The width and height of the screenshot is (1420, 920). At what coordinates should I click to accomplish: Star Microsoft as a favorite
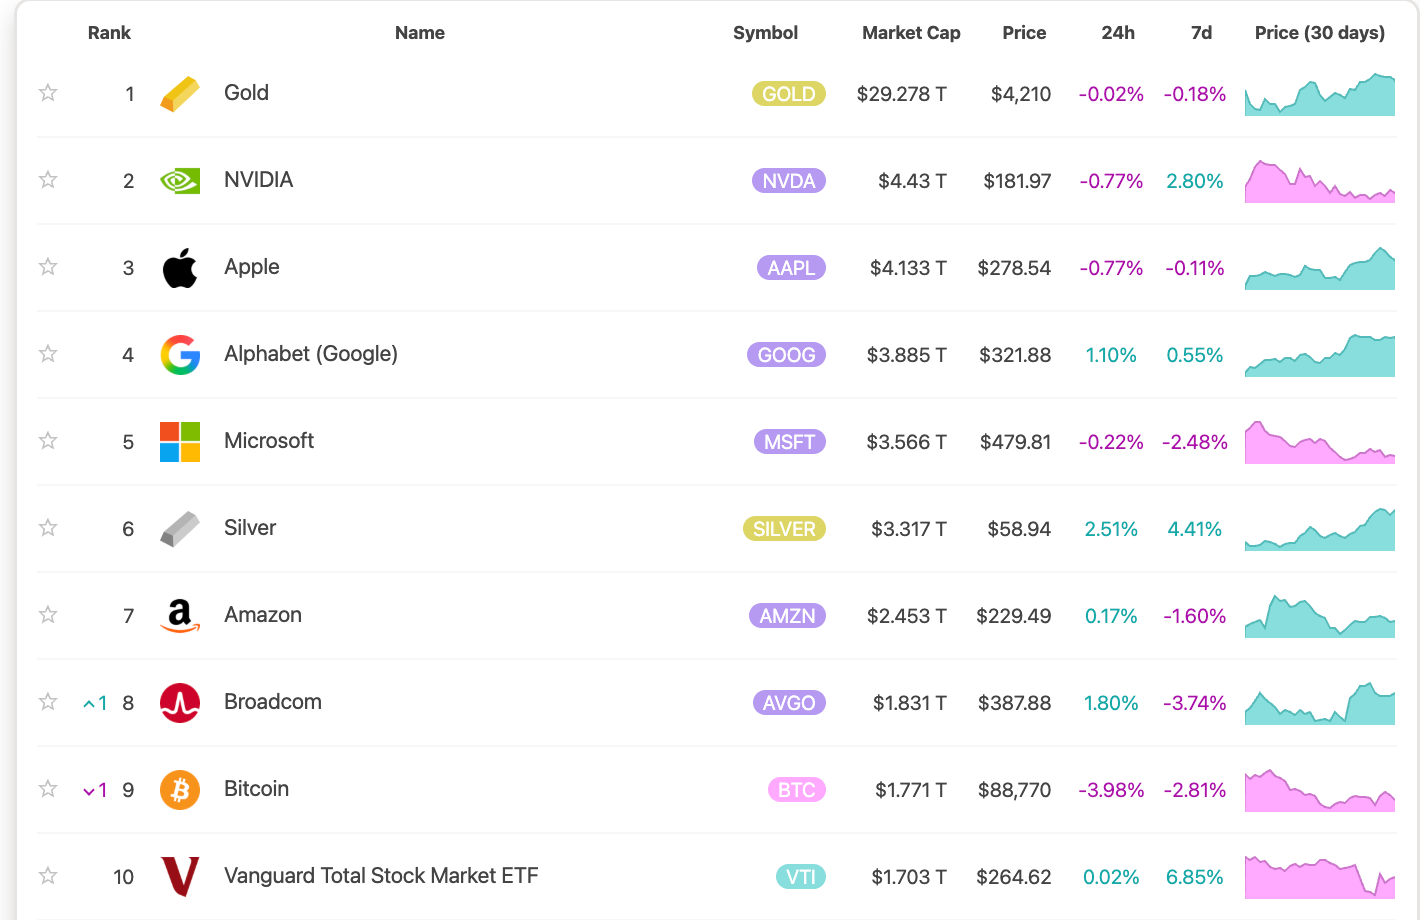[48, 441]
